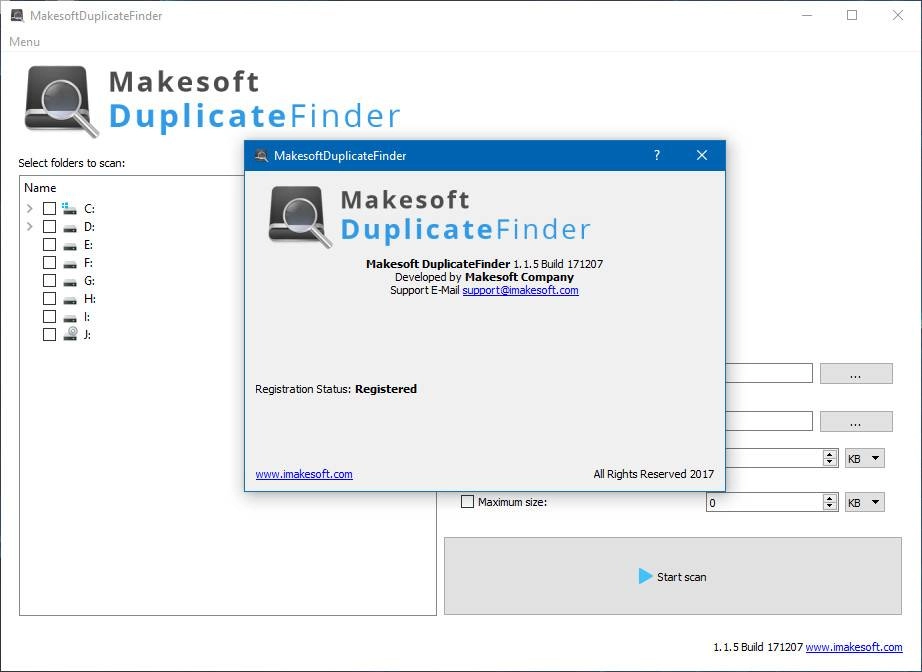This screenshot has width=922, height=672.
Task: Click the About dialog title bar icon
Action: (261, 155)
